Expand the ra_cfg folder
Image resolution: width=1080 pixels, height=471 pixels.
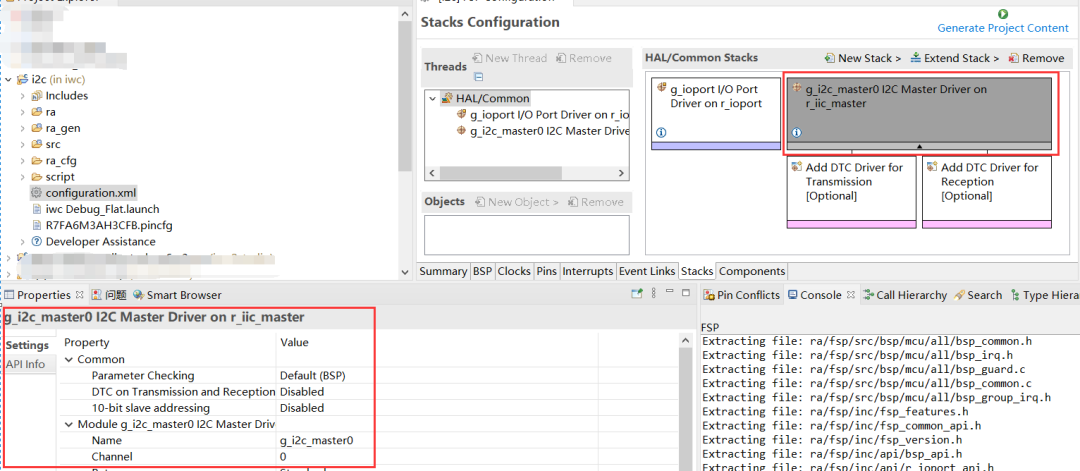click(23, 160)
